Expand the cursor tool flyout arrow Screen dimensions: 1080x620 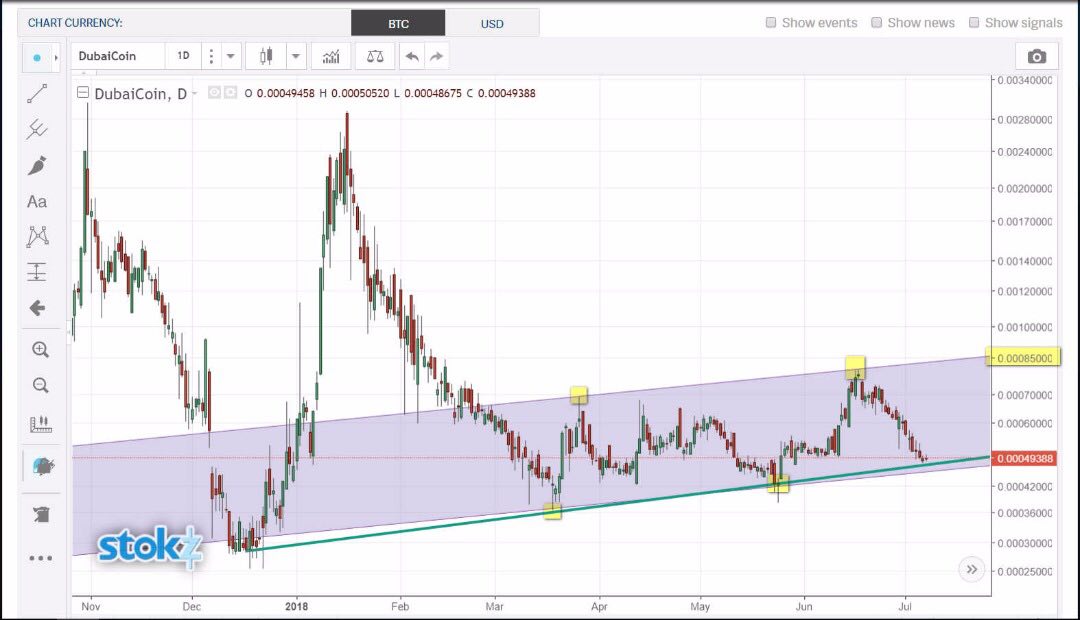(x=56, y=57)
